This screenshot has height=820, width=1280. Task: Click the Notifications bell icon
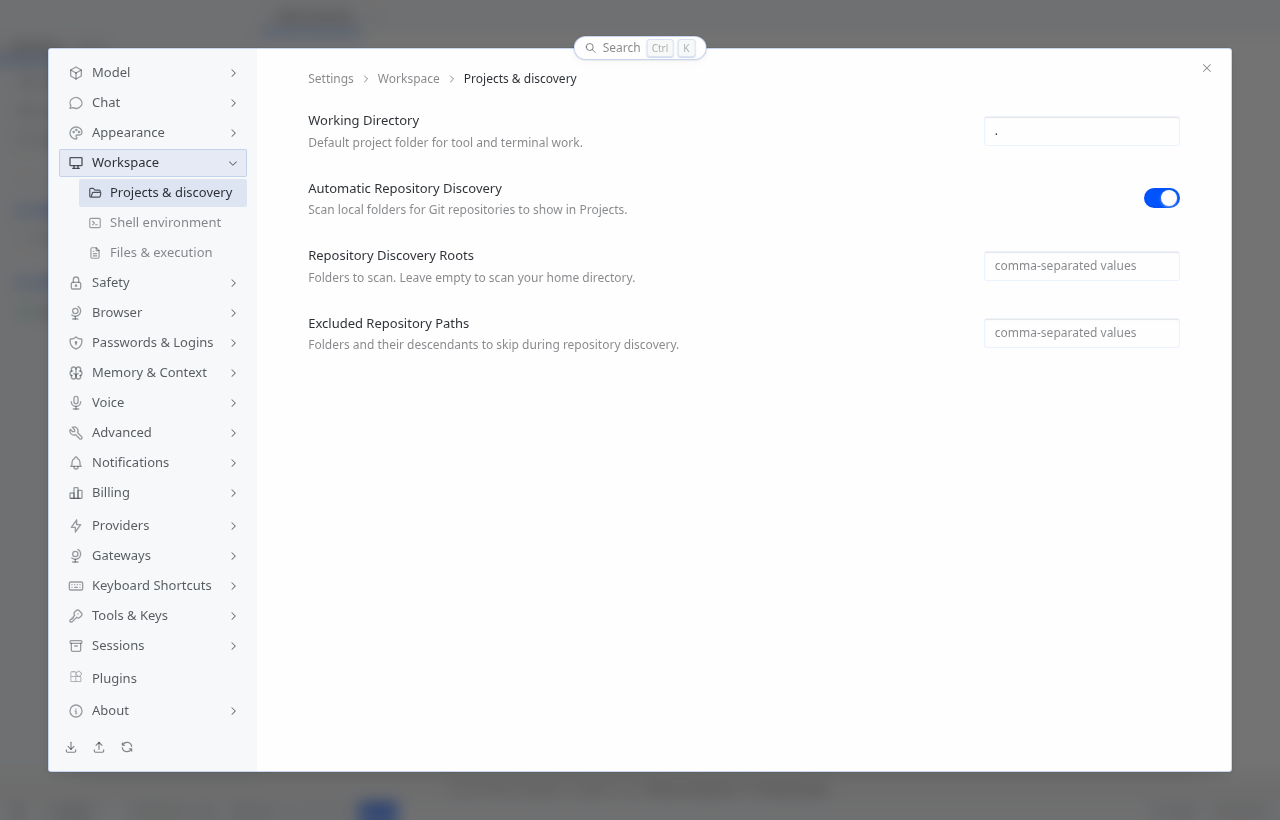click(76, 463)
